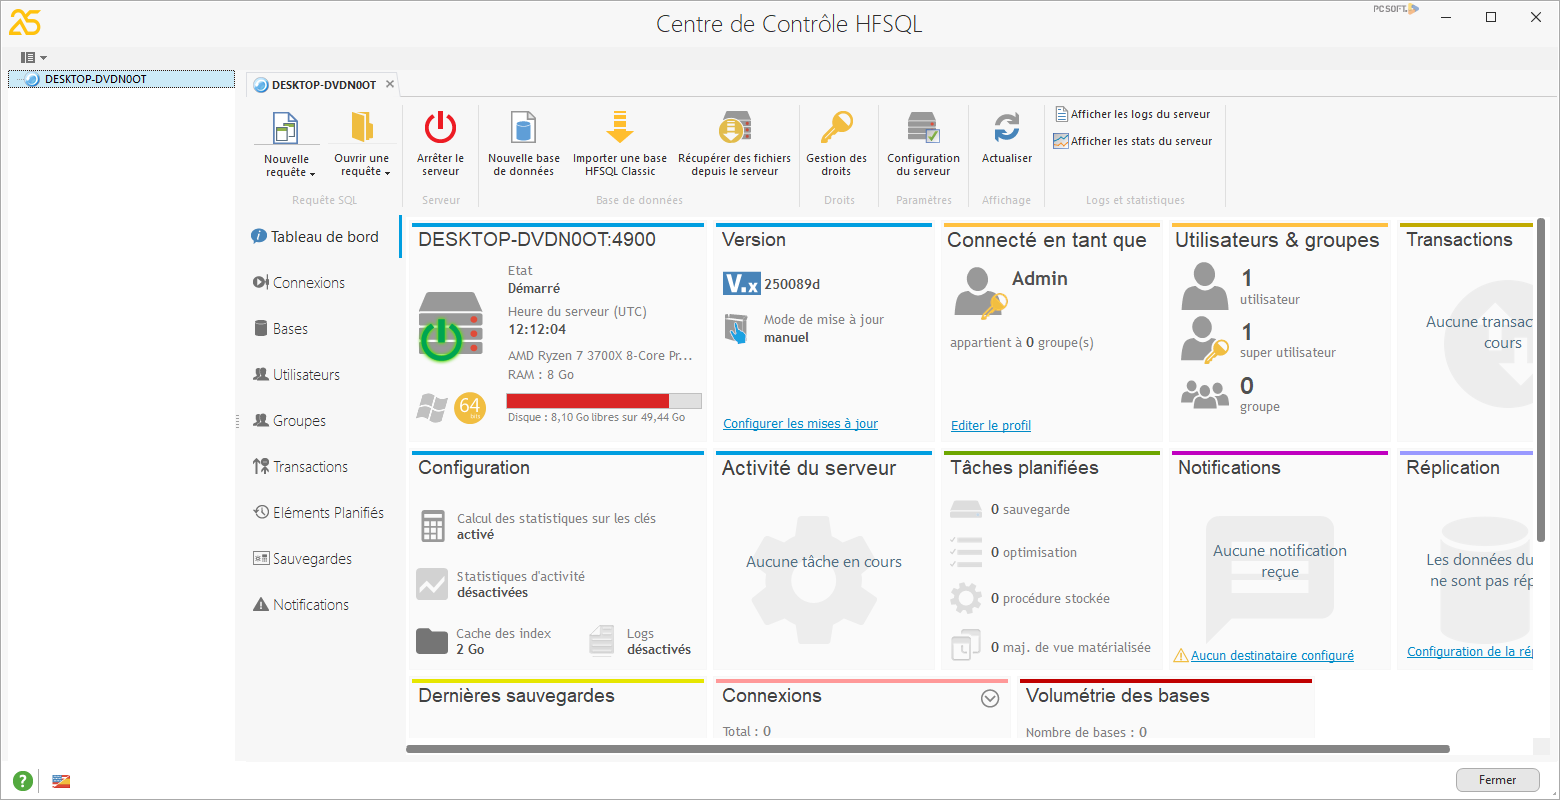Open Groupes in the sidebar

click(290, 421)
